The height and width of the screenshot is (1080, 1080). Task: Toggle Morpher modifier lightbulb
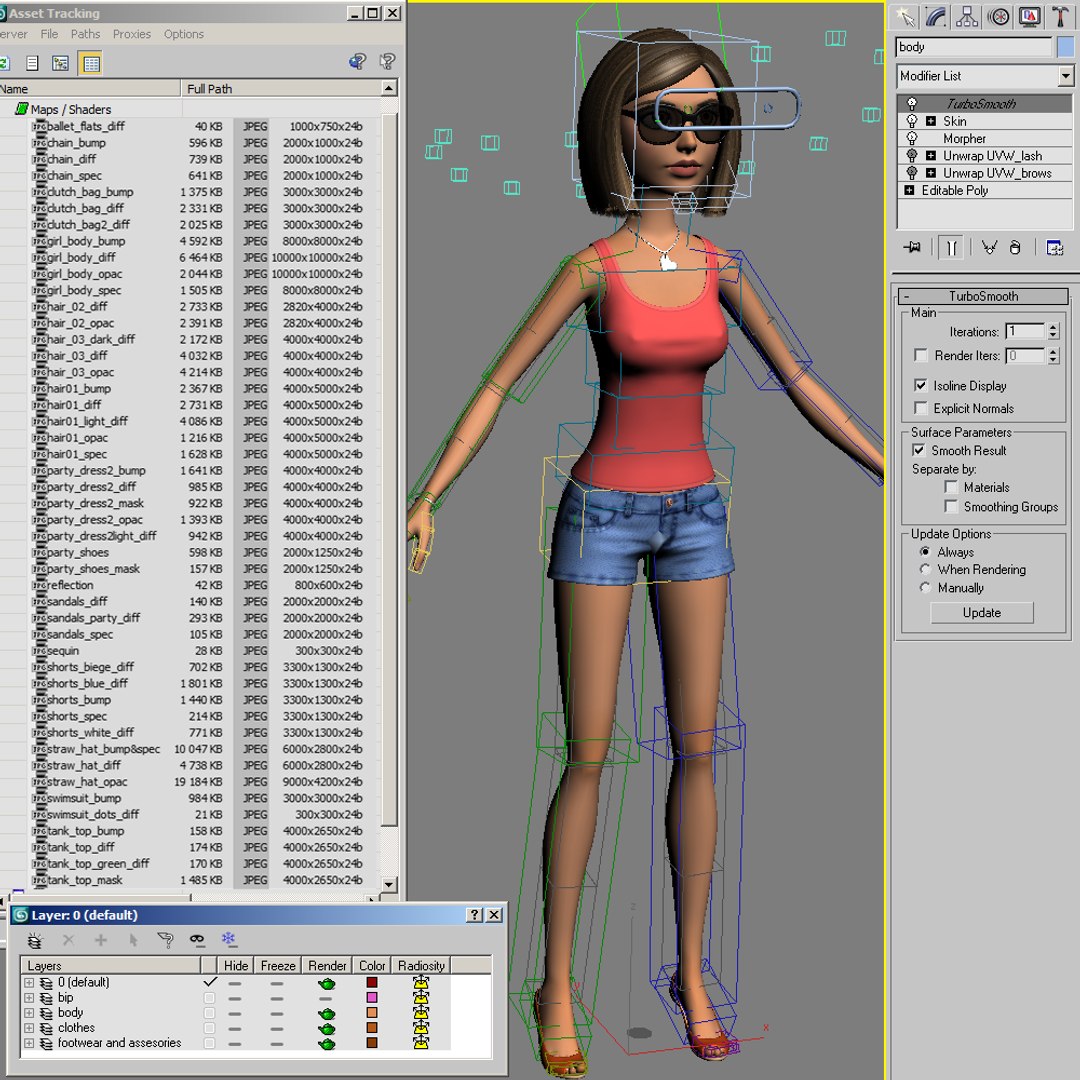coord(912,138)
